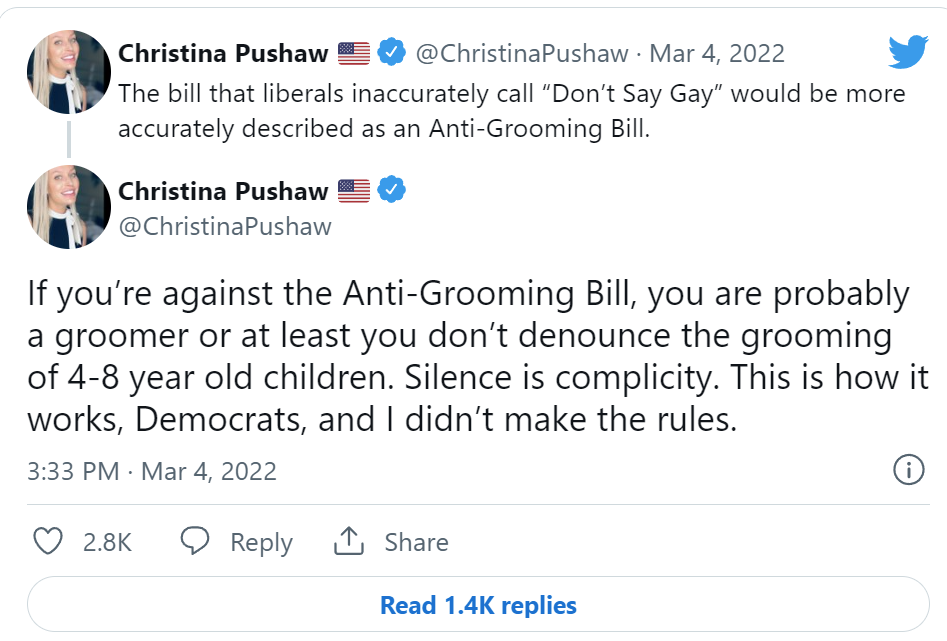Image resolution: width=947 pixels, height=641 pixels.
Task: Click the verified badge beside the lower name
Action: (x=392, y=189)
